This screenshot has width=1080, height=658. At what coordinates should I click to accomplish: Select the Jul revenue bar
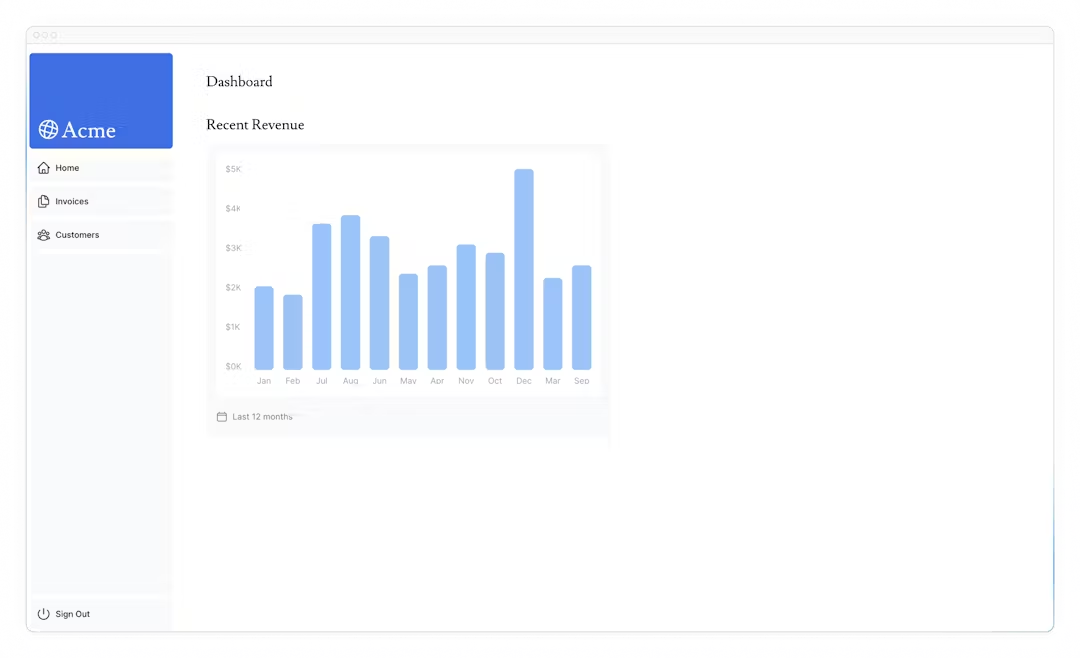pos(322,297)
